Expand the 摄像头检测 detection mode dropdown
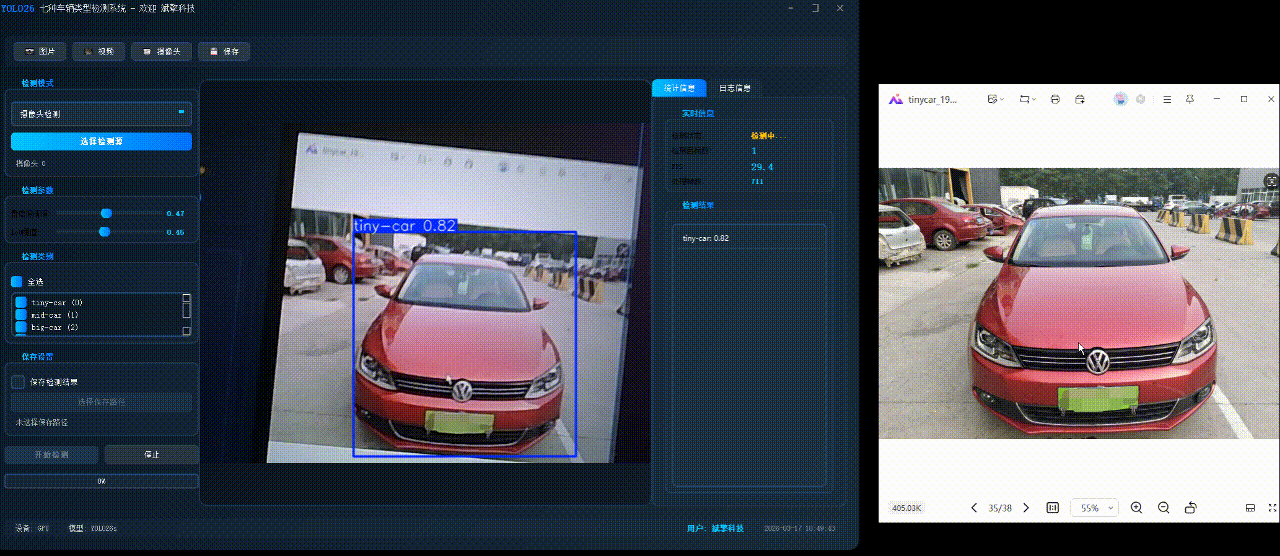This screenshot has height=556, width=1280. 101,114
